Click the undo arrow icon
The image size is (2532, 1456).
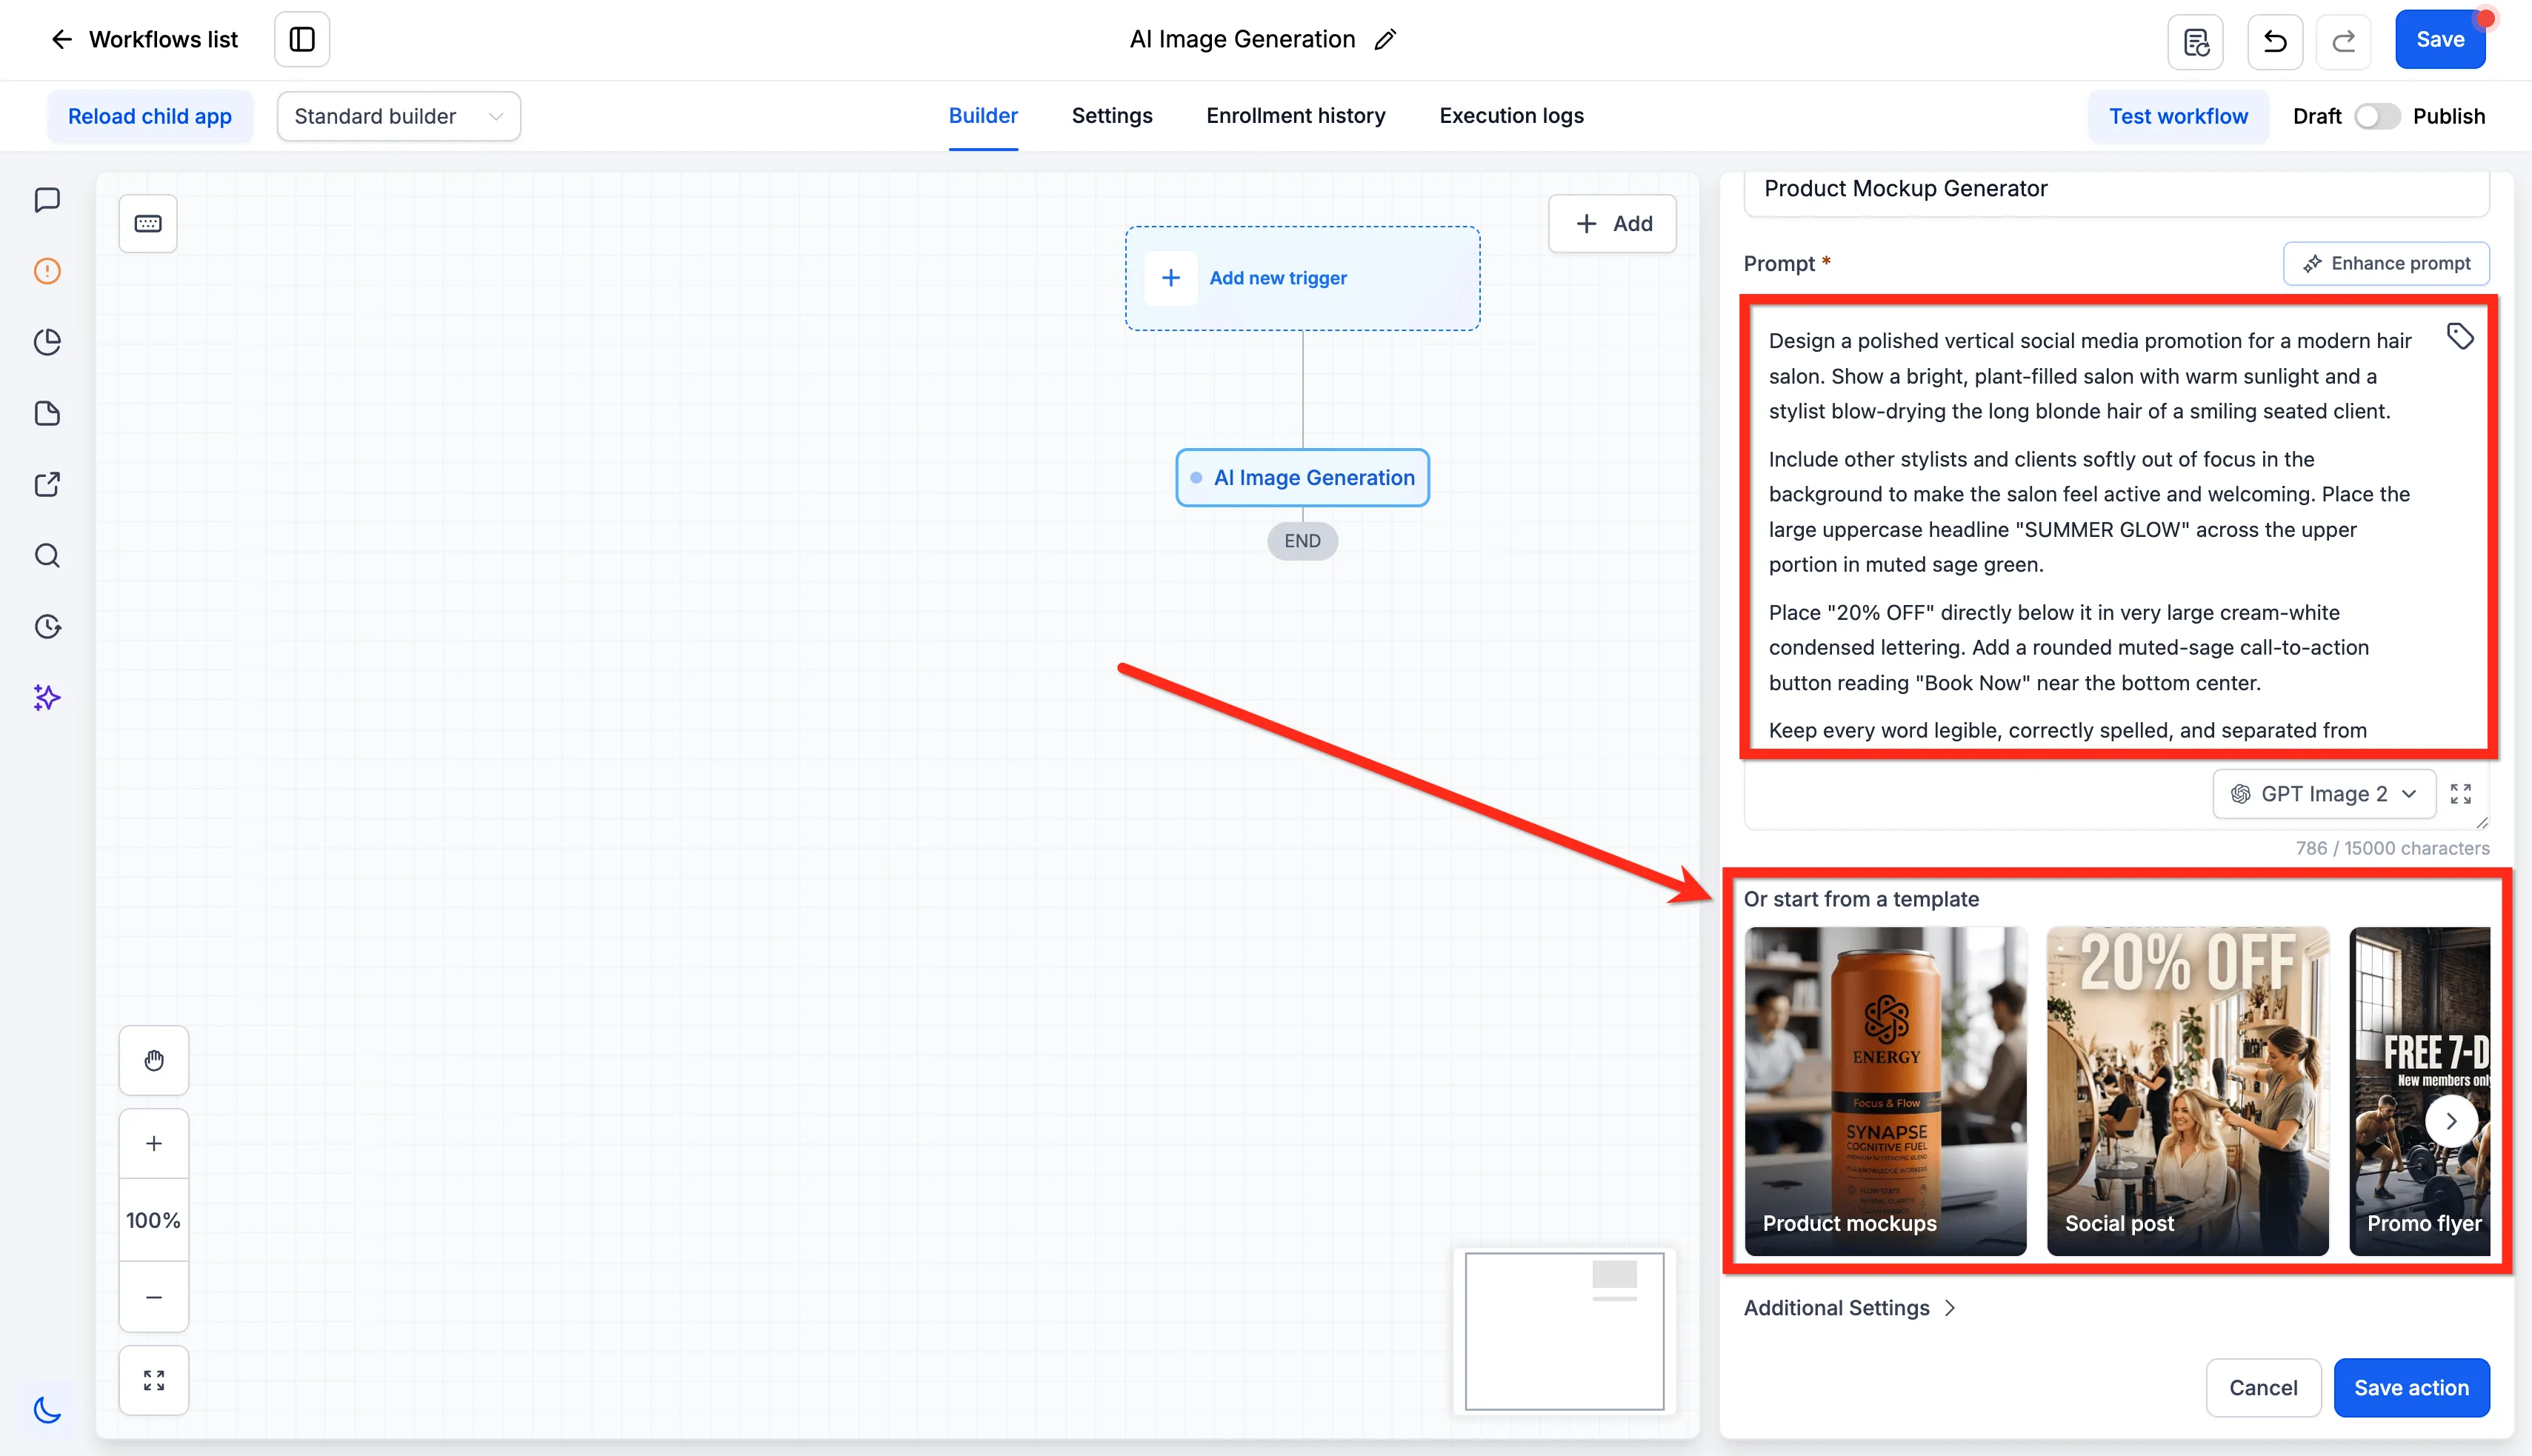coord(2275,41)
